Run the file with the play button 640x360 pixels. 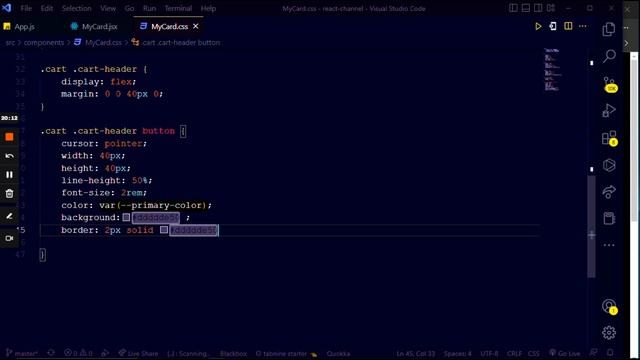pyautogui.click(x=538, y=27)
